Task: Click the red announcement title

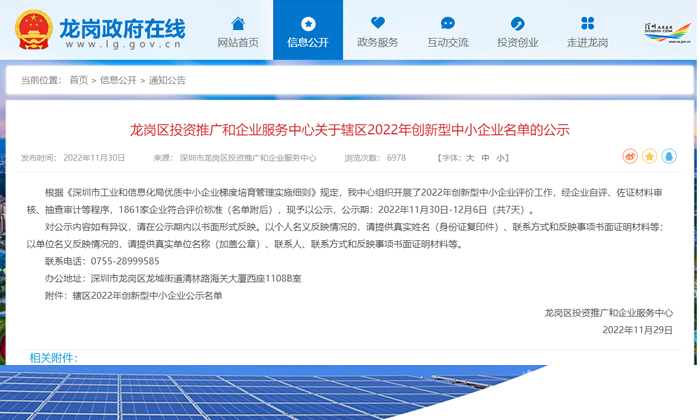Action: coord(349,129)
